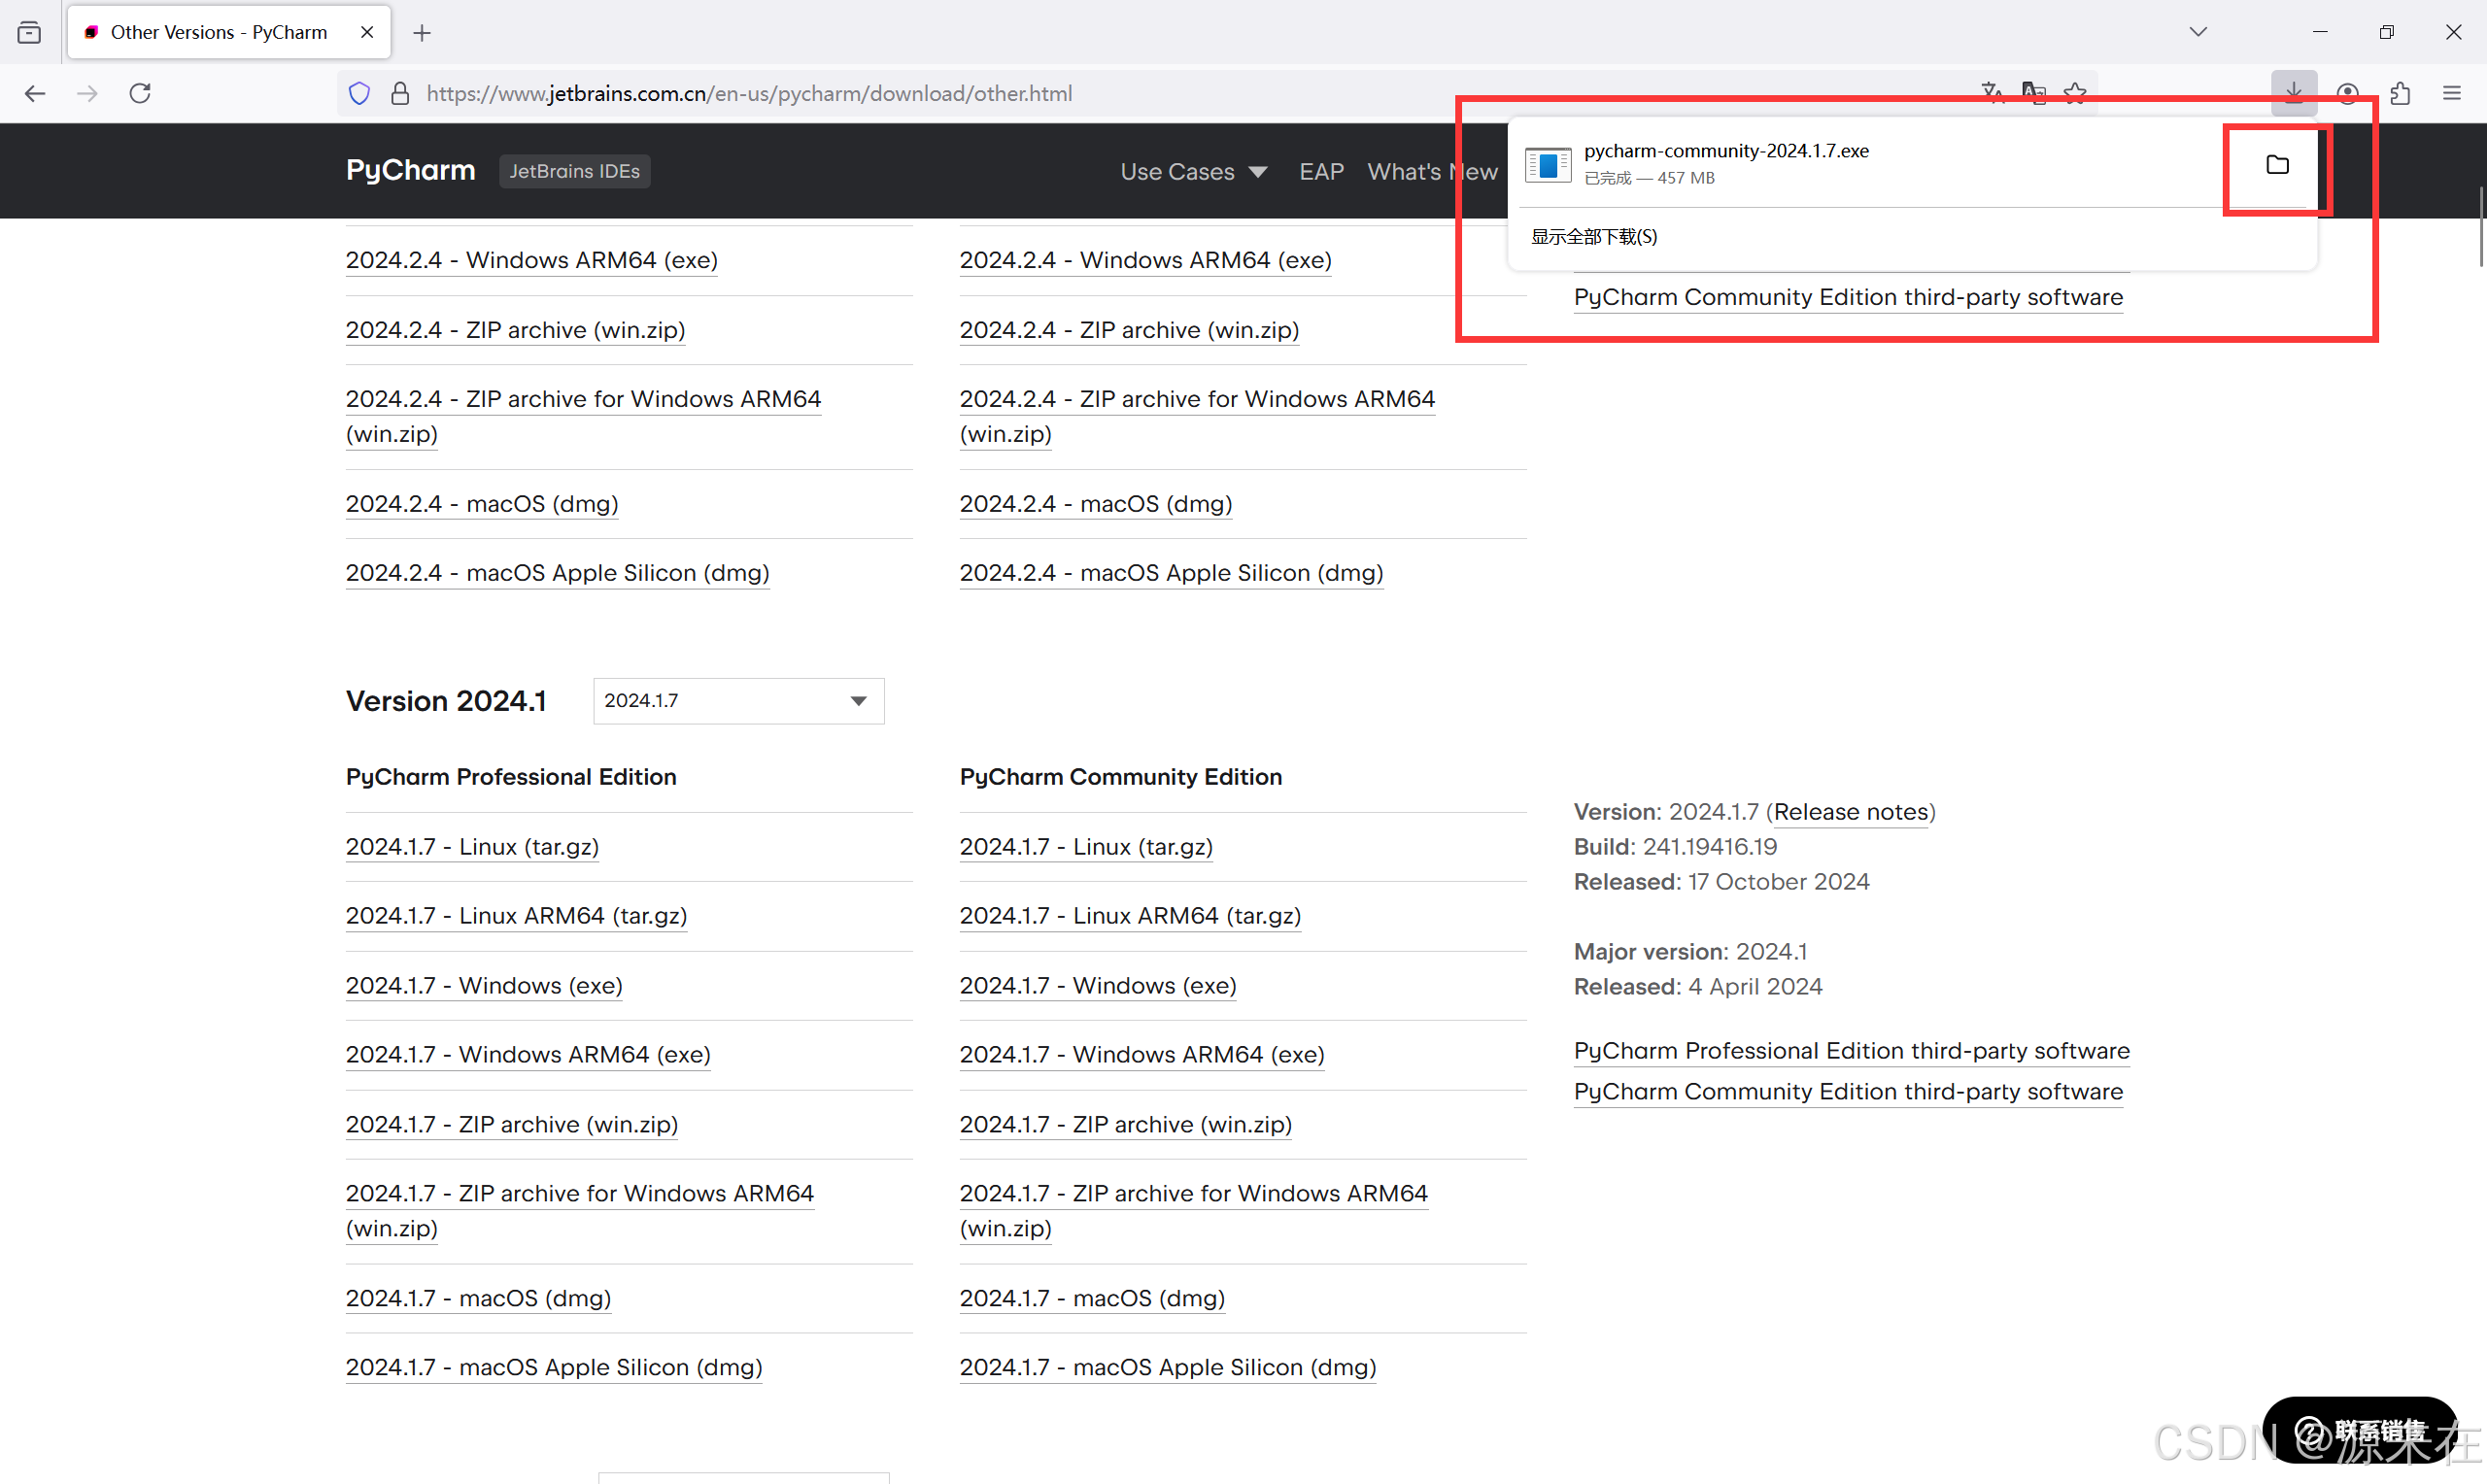This screenshot has width=2487, height=1484.
Task: Open the Firefox hamburger application menu
Action: (x=2452, y=93)
